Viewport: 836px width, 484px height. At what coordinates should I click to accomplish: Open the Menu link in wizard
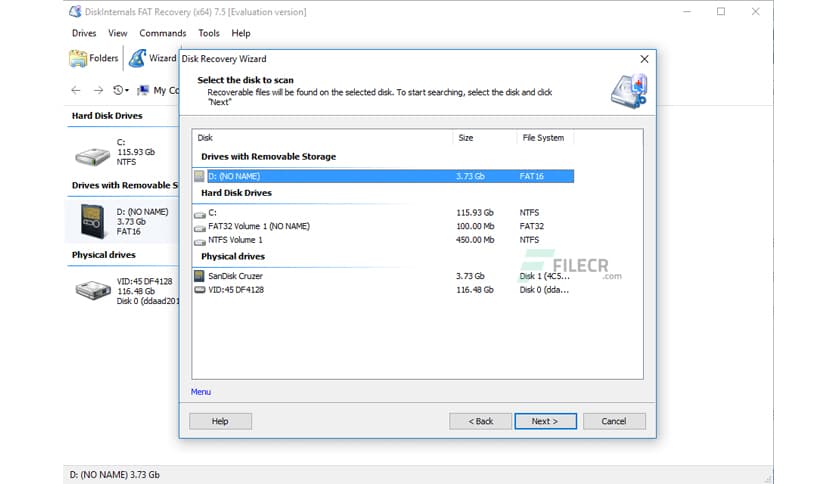click(x=201, y=392)
